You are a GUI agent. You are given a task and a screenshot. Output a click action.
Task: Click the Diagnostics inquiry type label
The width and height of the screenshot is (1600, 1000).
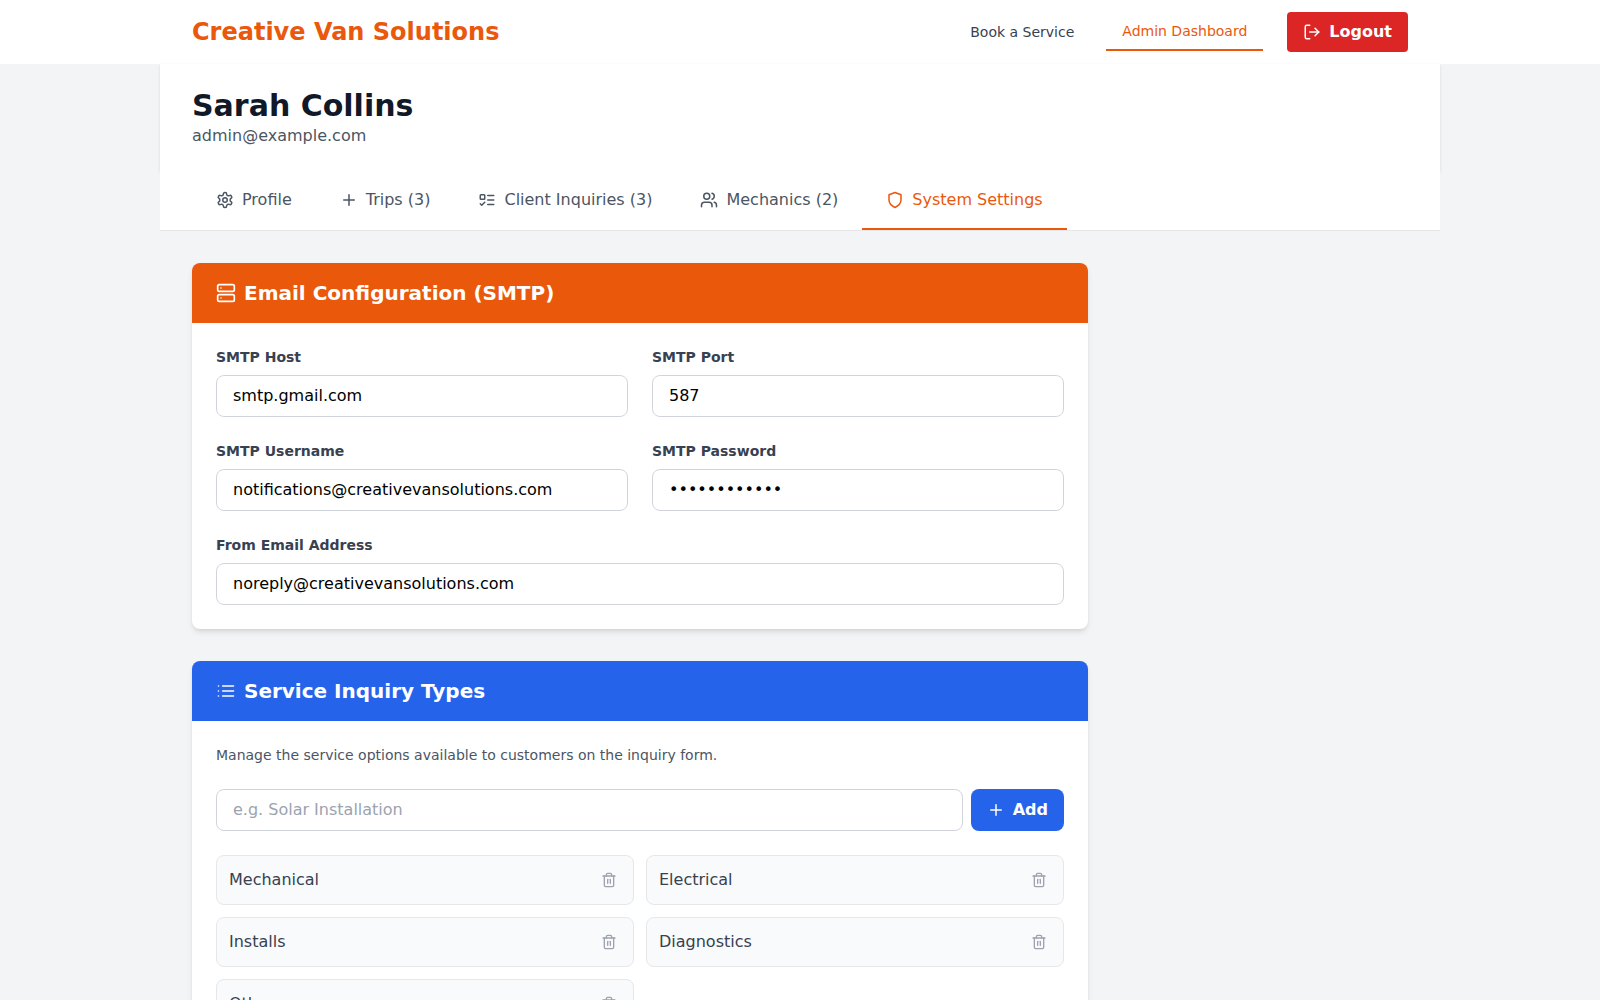click(x=705, y=942)
